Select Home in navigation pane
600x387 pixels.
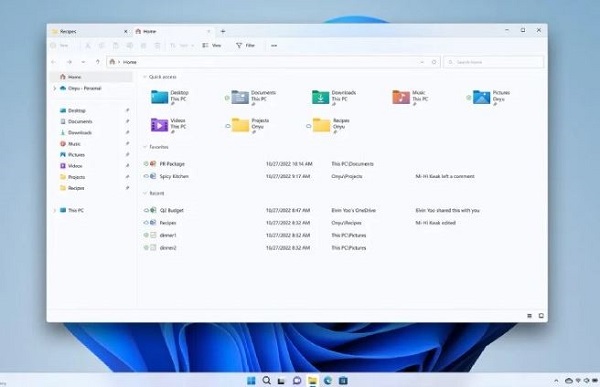pos(91,77)
